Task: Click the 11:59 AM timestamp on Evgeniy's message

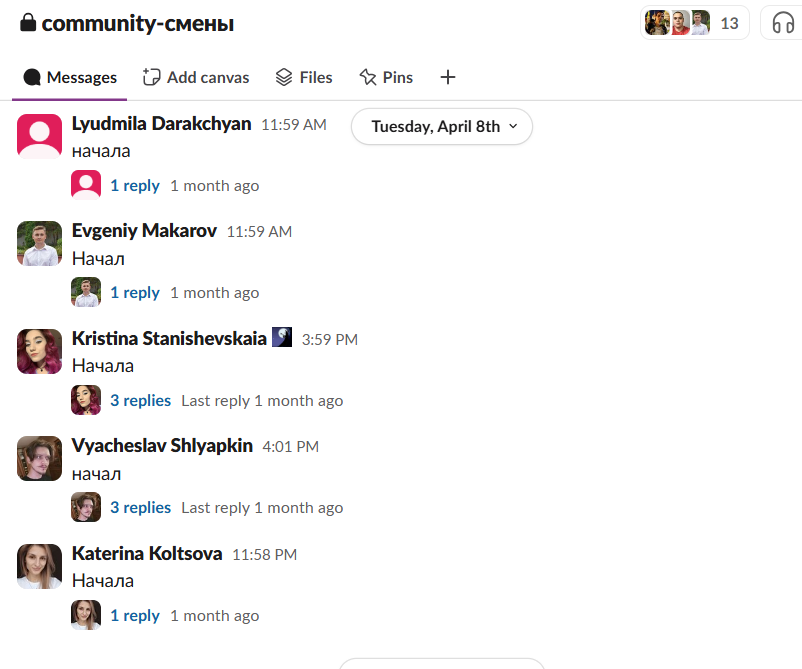Action: 259,232
